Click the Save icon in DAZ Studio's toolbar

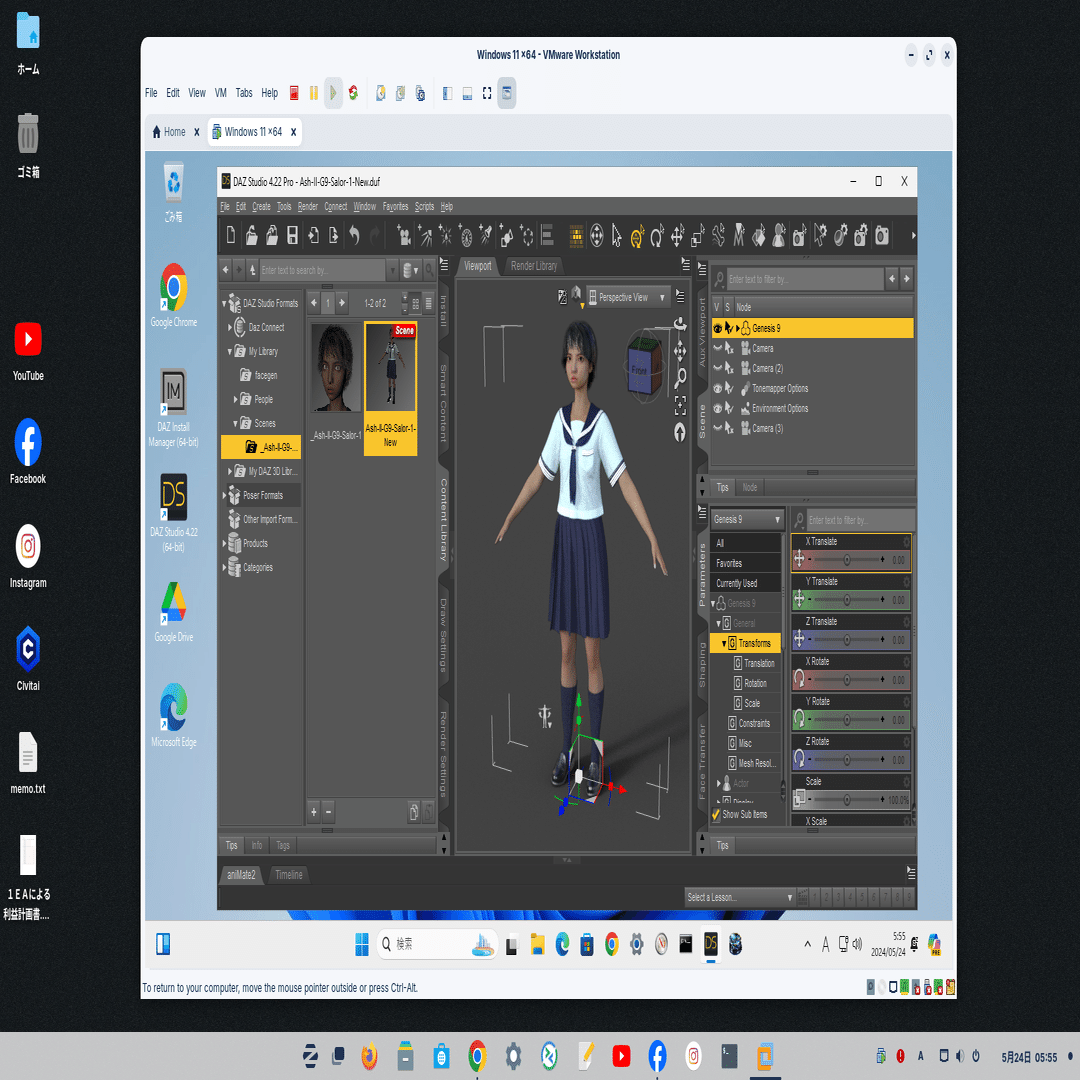click(292, 235)
